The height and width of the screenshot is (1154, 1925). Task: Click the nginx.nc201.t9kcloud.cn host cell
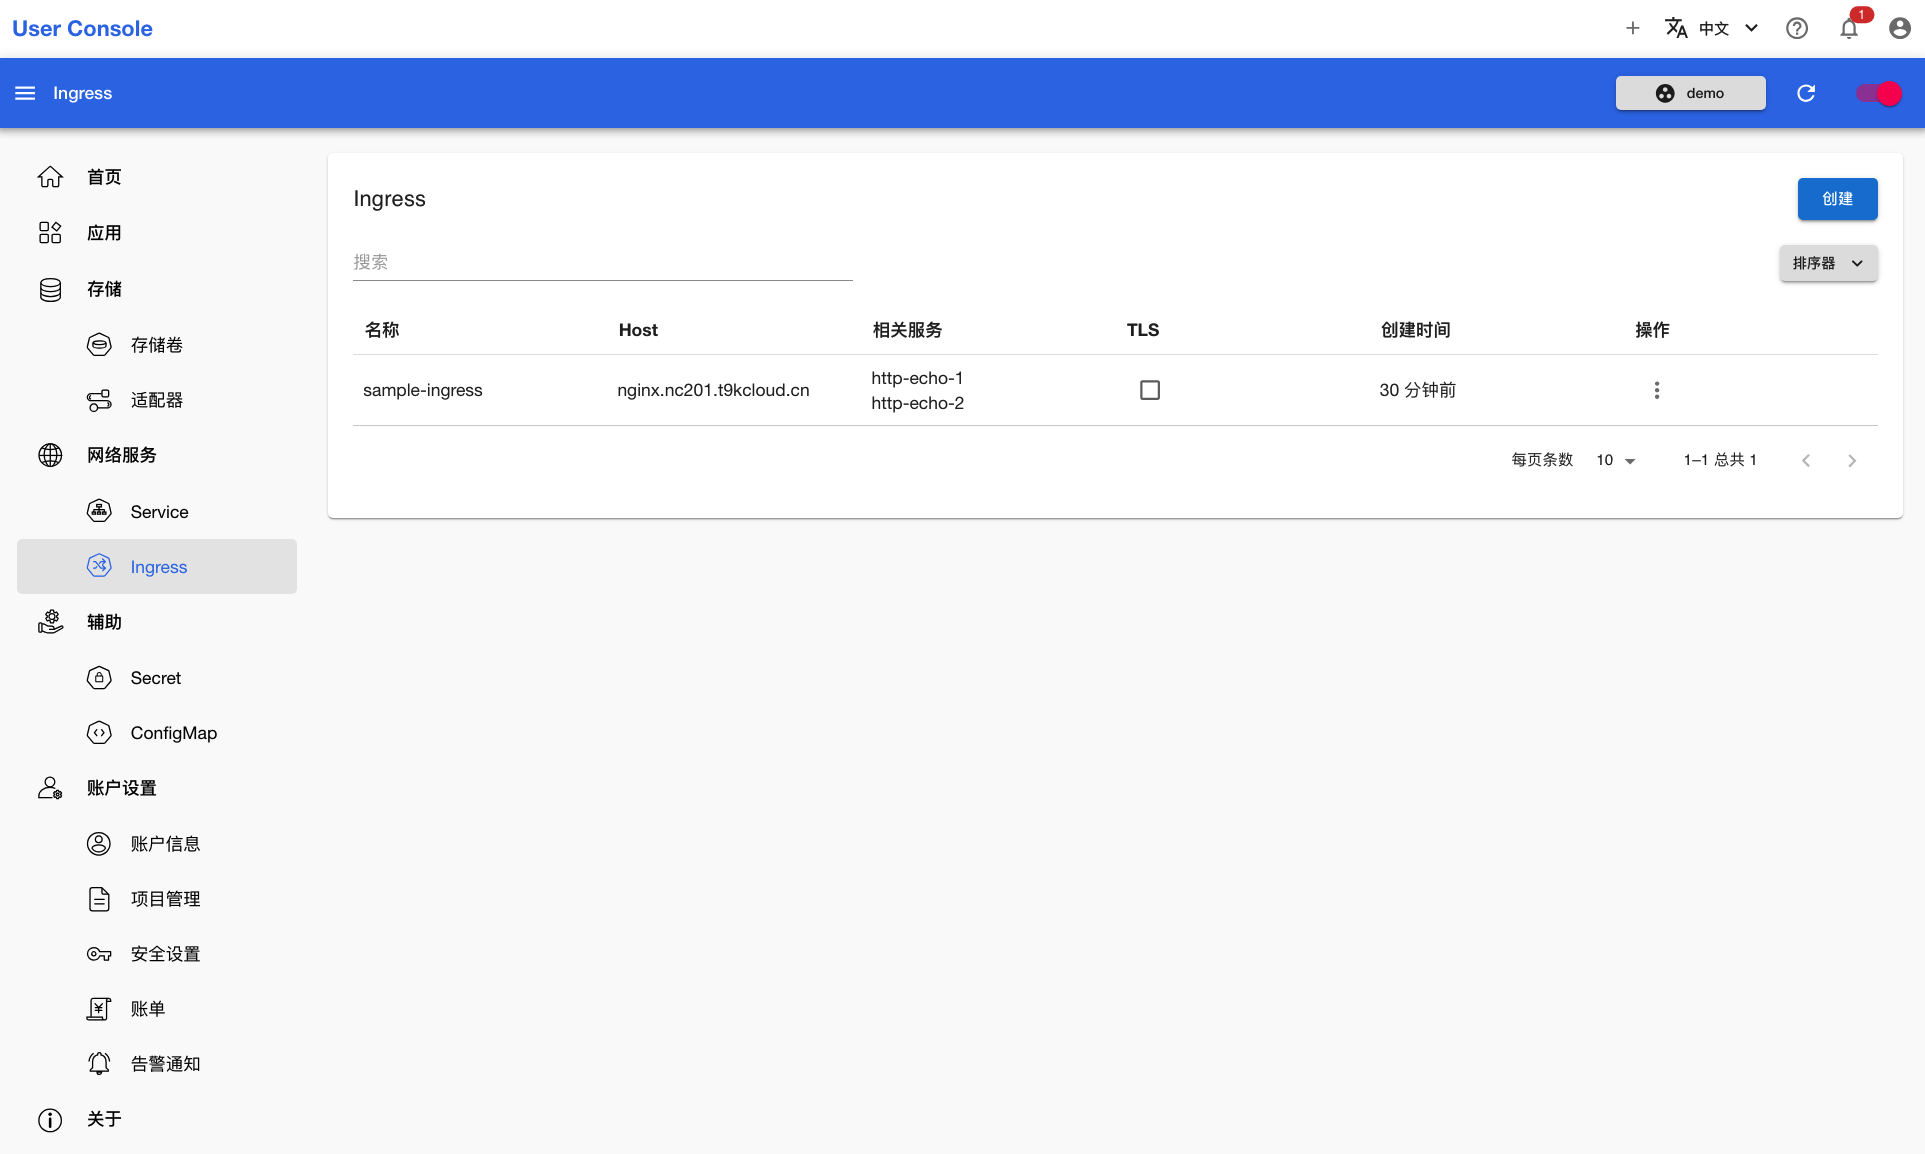713,390
